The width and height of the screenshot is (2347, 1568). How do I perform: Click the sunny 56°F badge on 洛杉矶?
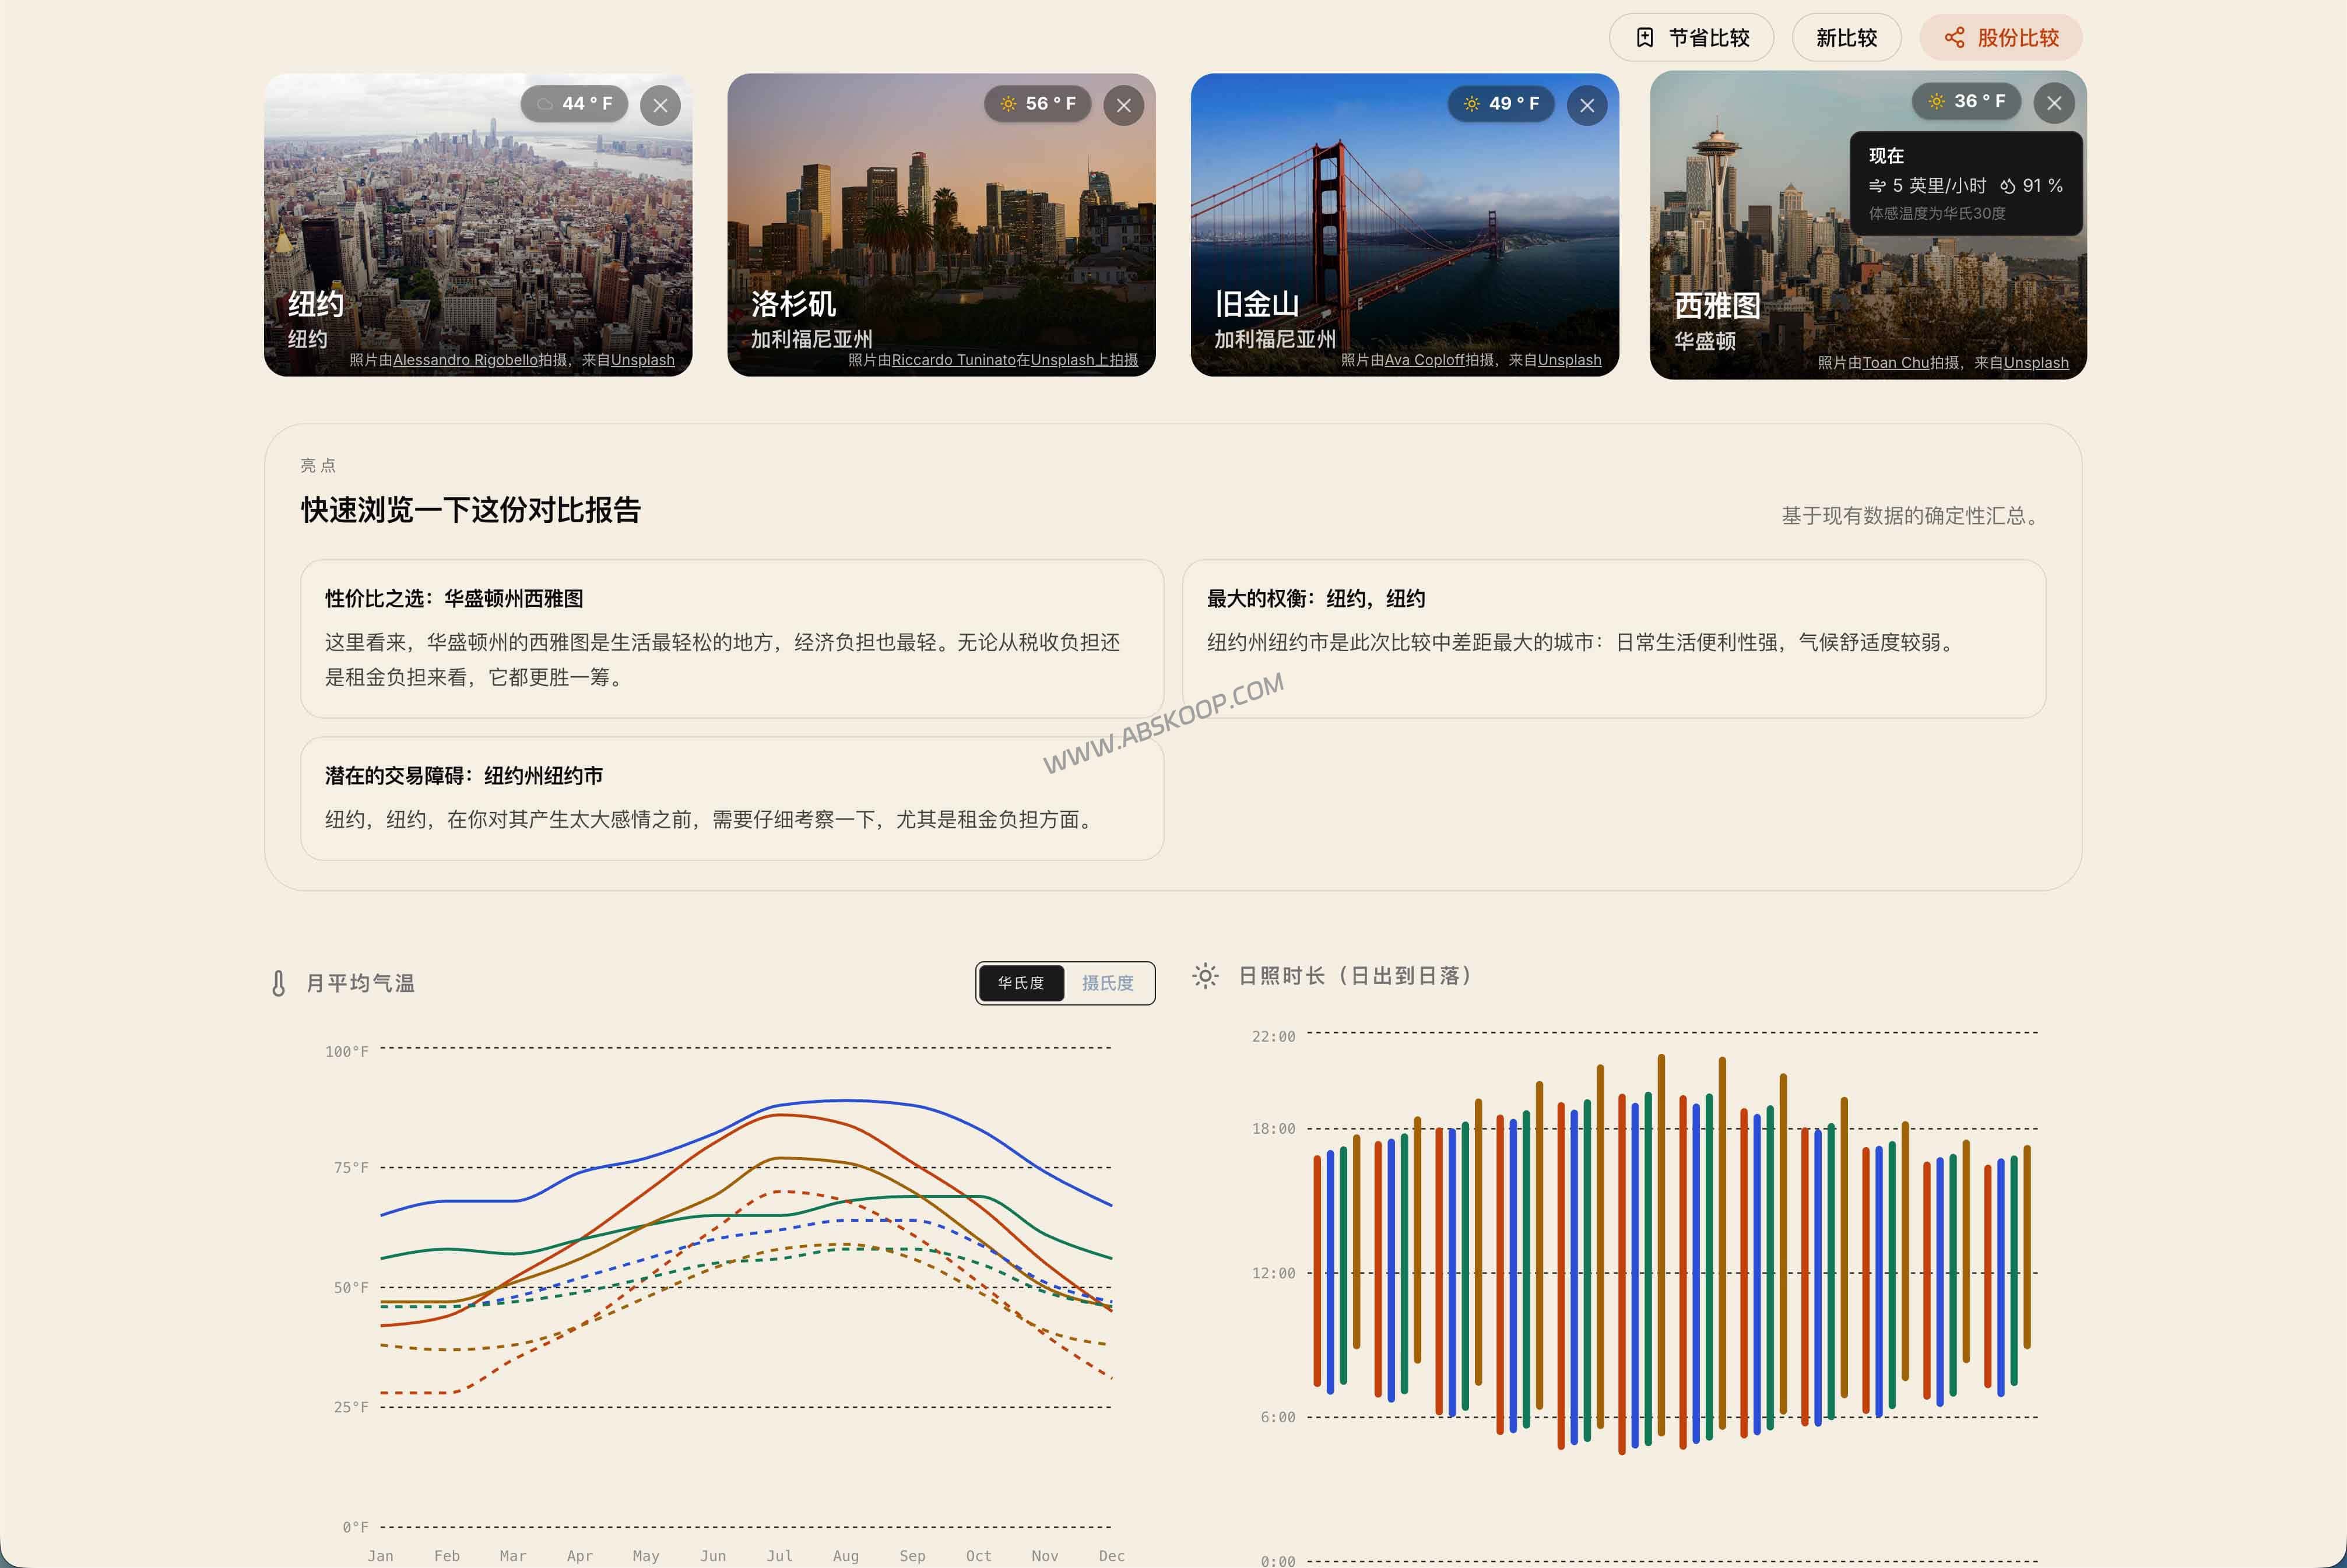pyautogui.click(x=1038, y=103)
